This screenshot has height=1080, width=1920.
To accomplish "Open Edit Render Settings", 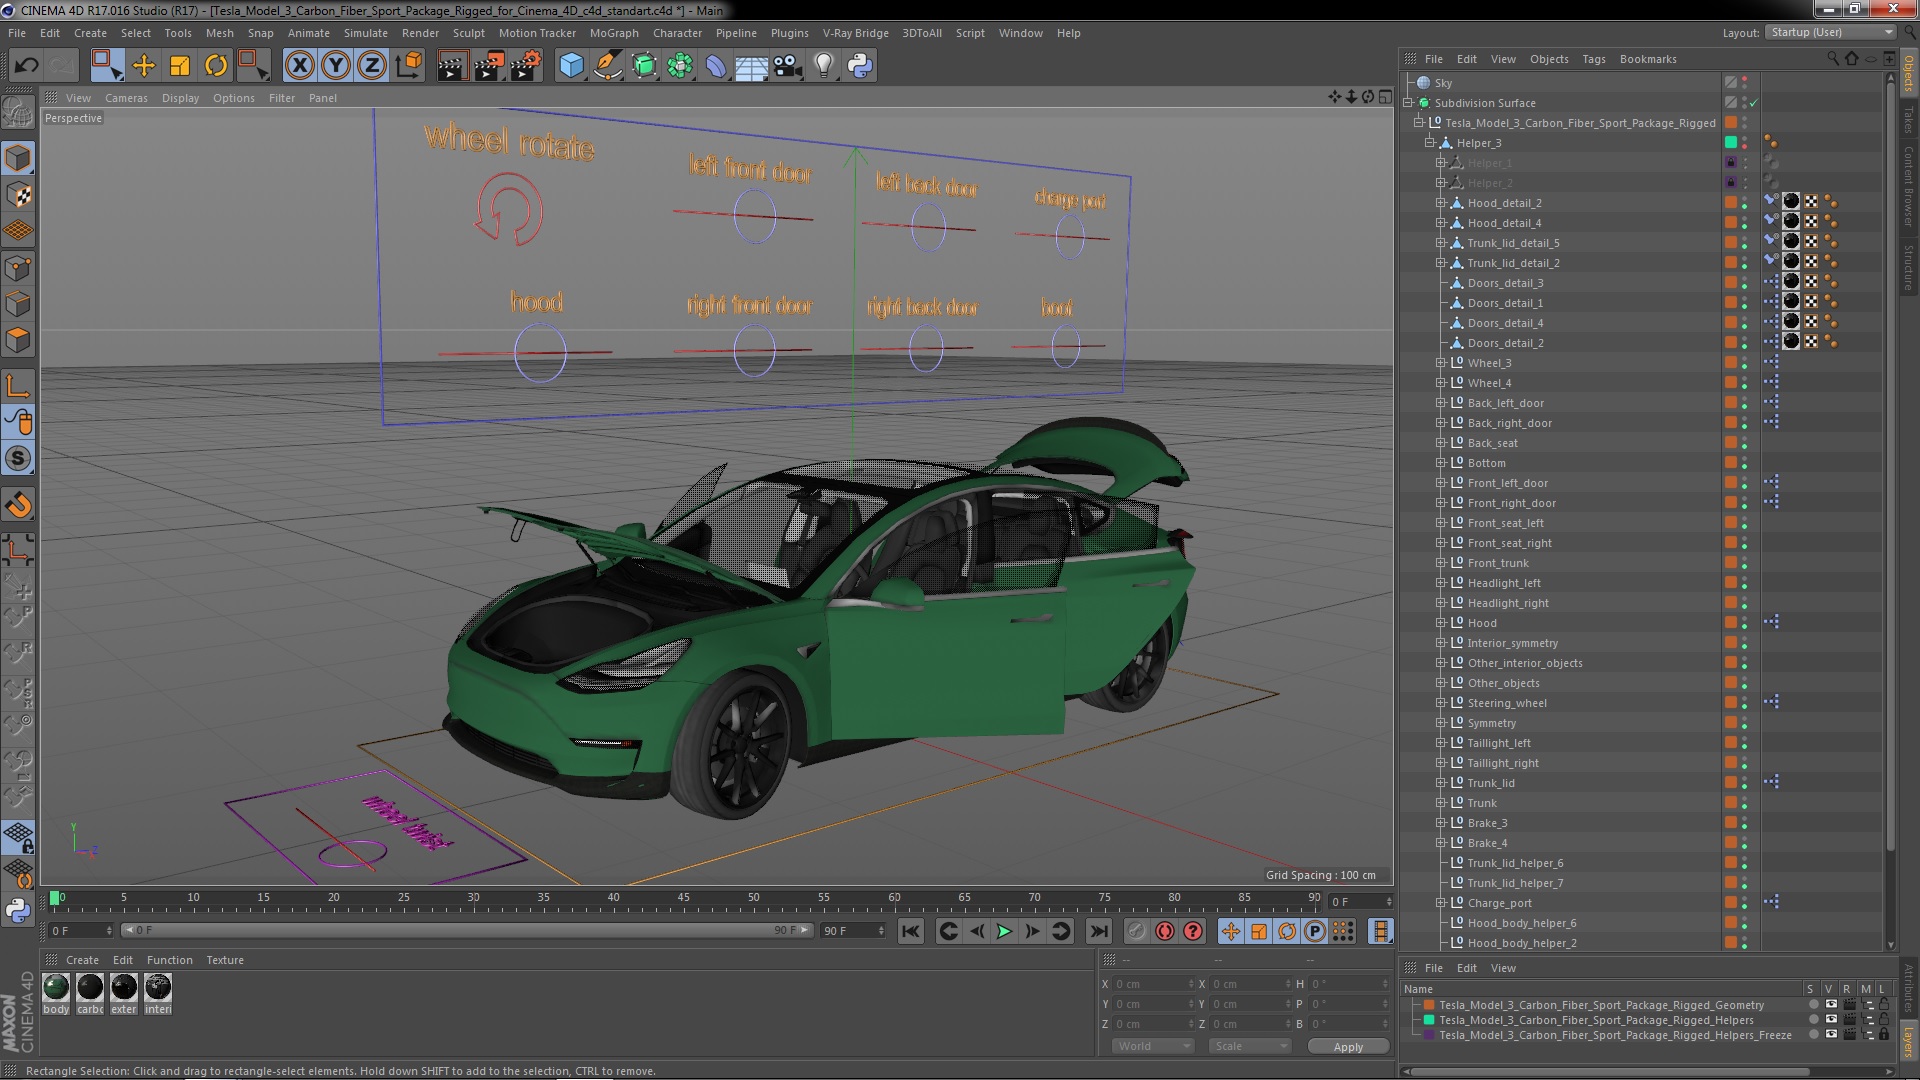I will 526,66.
